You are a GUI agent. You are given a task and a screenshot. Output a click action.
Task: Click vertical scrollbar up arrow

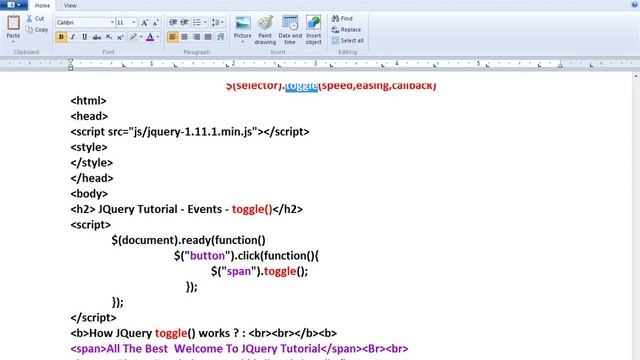(636, 76)
